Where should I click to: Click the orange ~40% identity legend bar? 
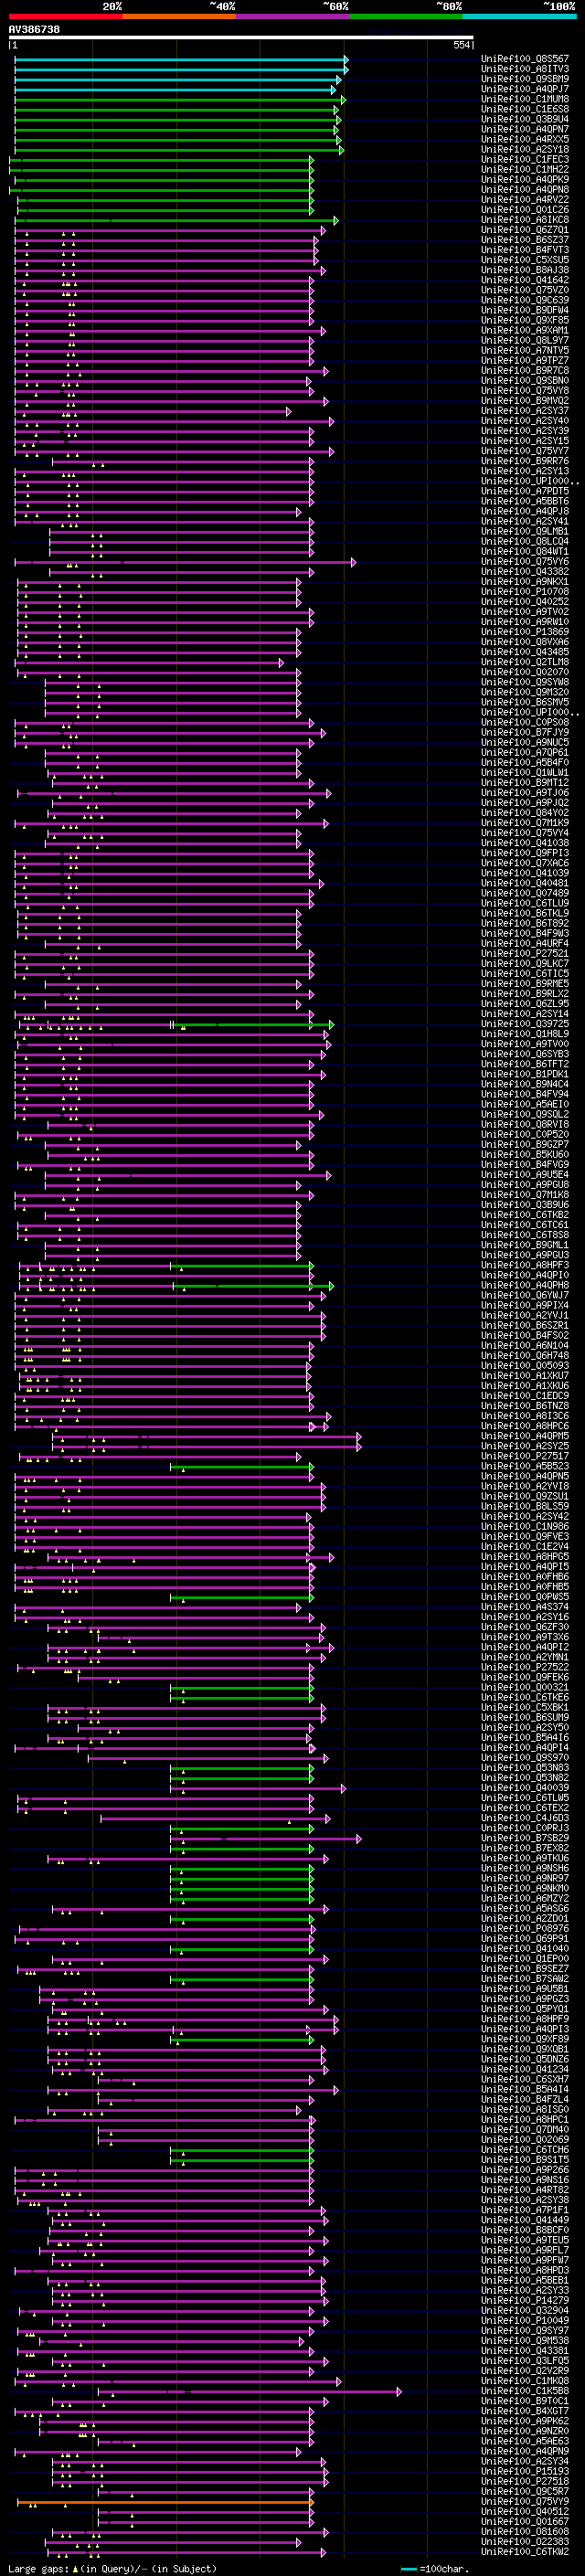pos(179,16)
